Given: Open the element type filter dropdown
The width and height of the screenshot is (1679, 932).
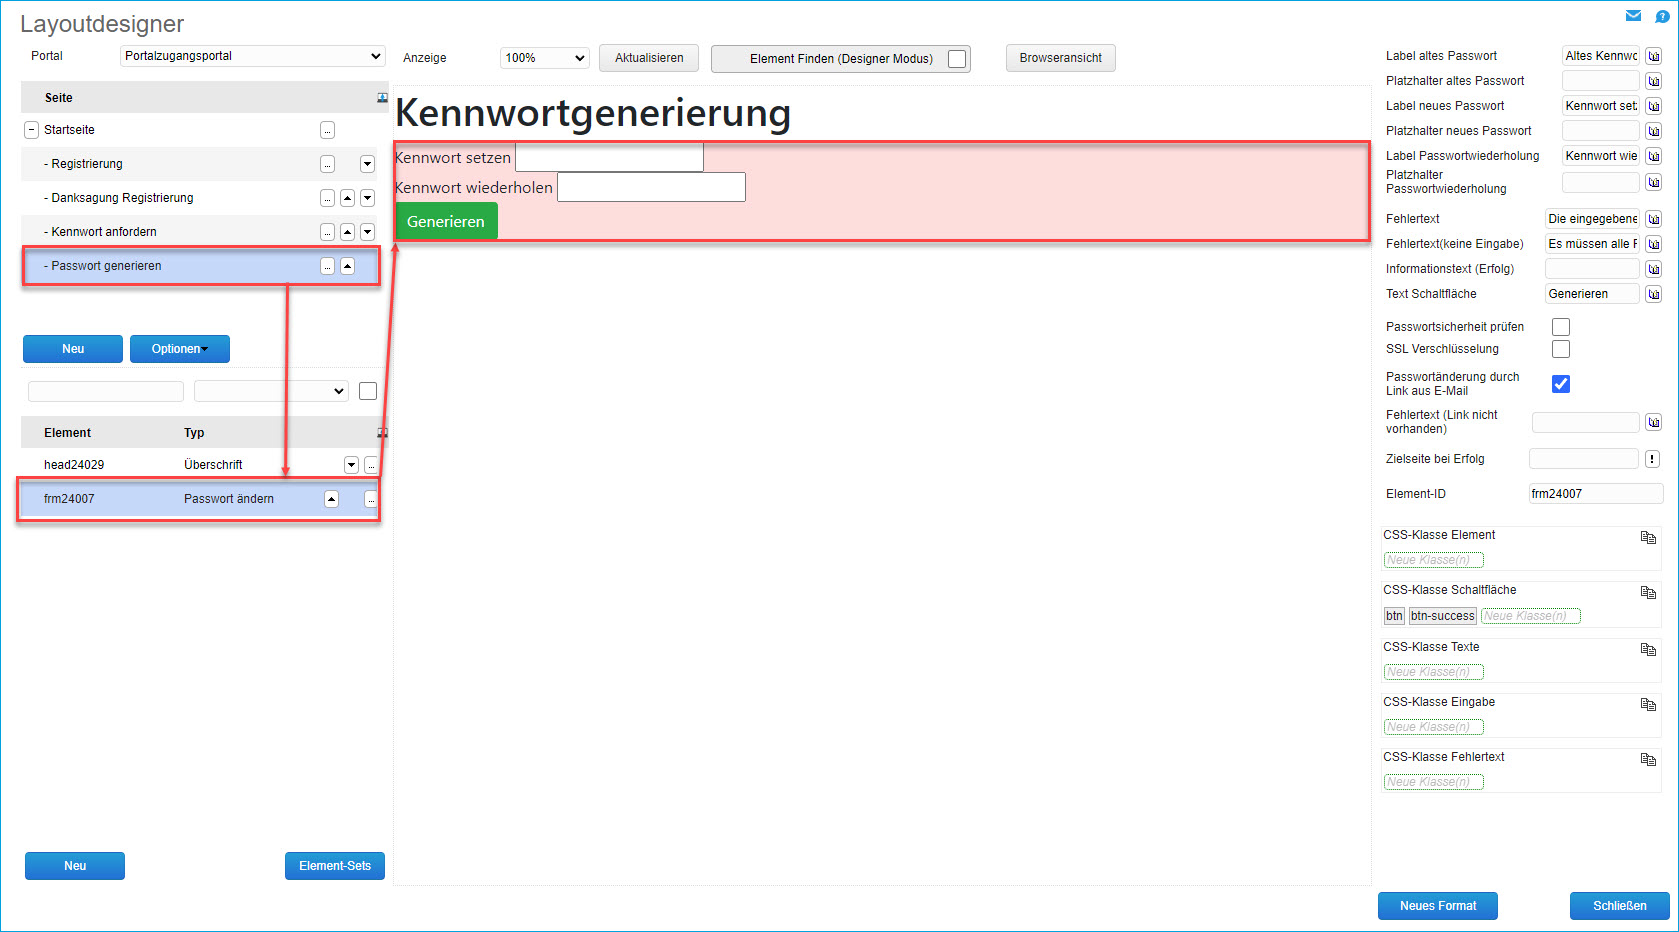Looking at the screenshot, I should pyautogui.click(x=271, y=391).
